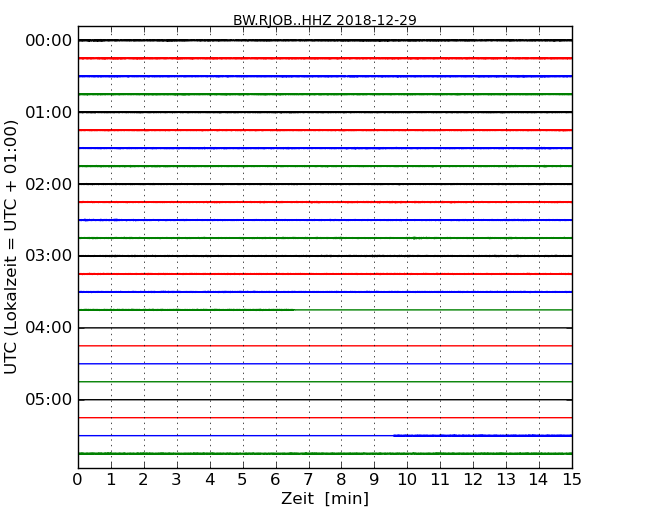Screen dimensions: 650x520
Task: Click the x-axis tick label 7
Action: 308,480
